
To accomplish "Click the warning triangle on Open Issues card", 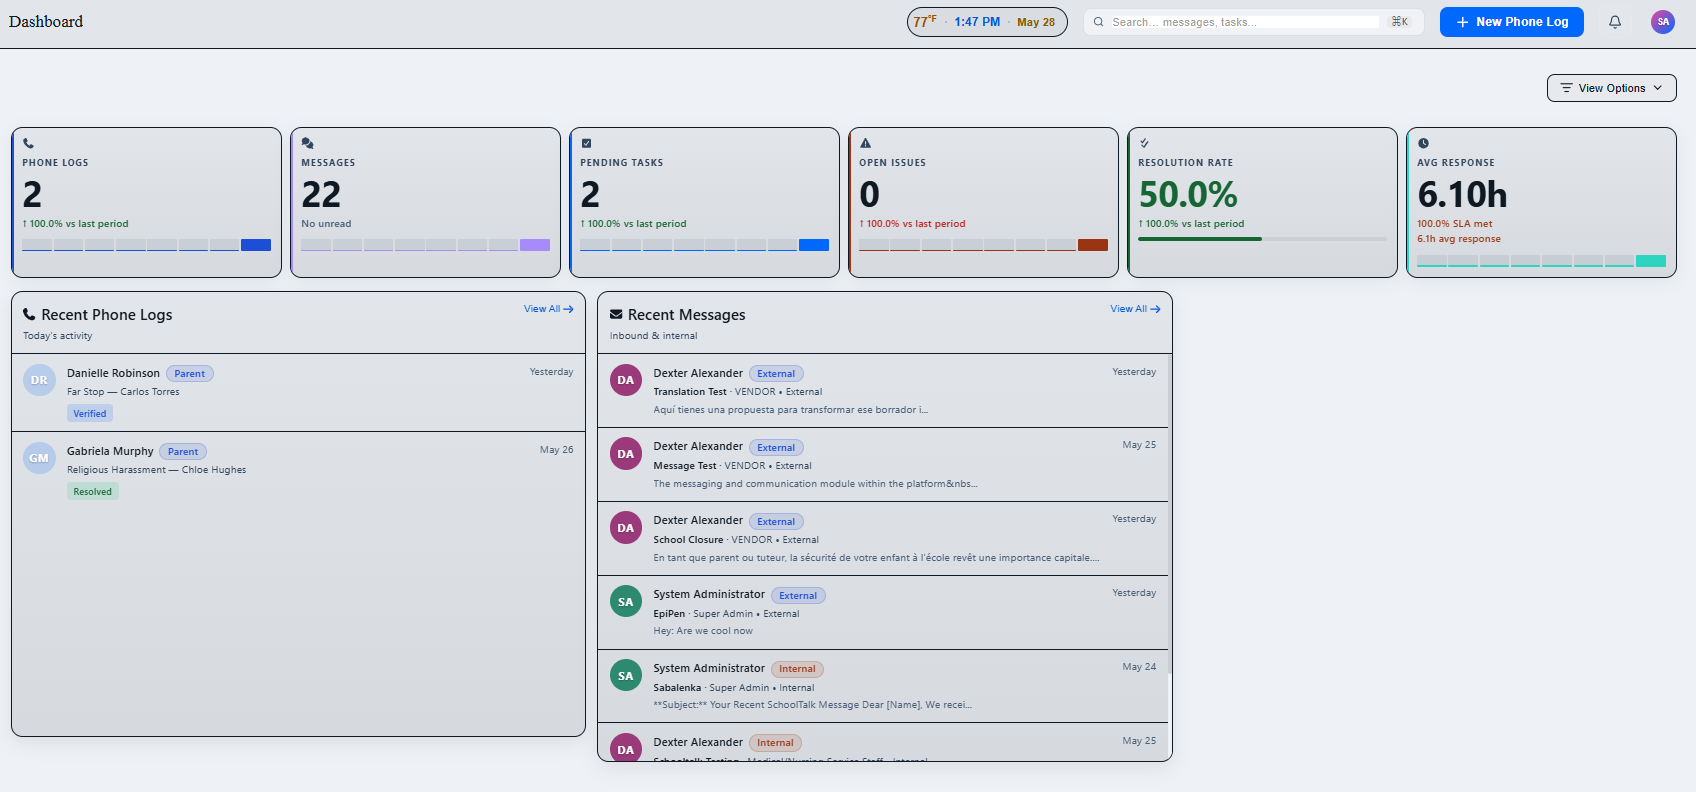I will pos(865,143).
